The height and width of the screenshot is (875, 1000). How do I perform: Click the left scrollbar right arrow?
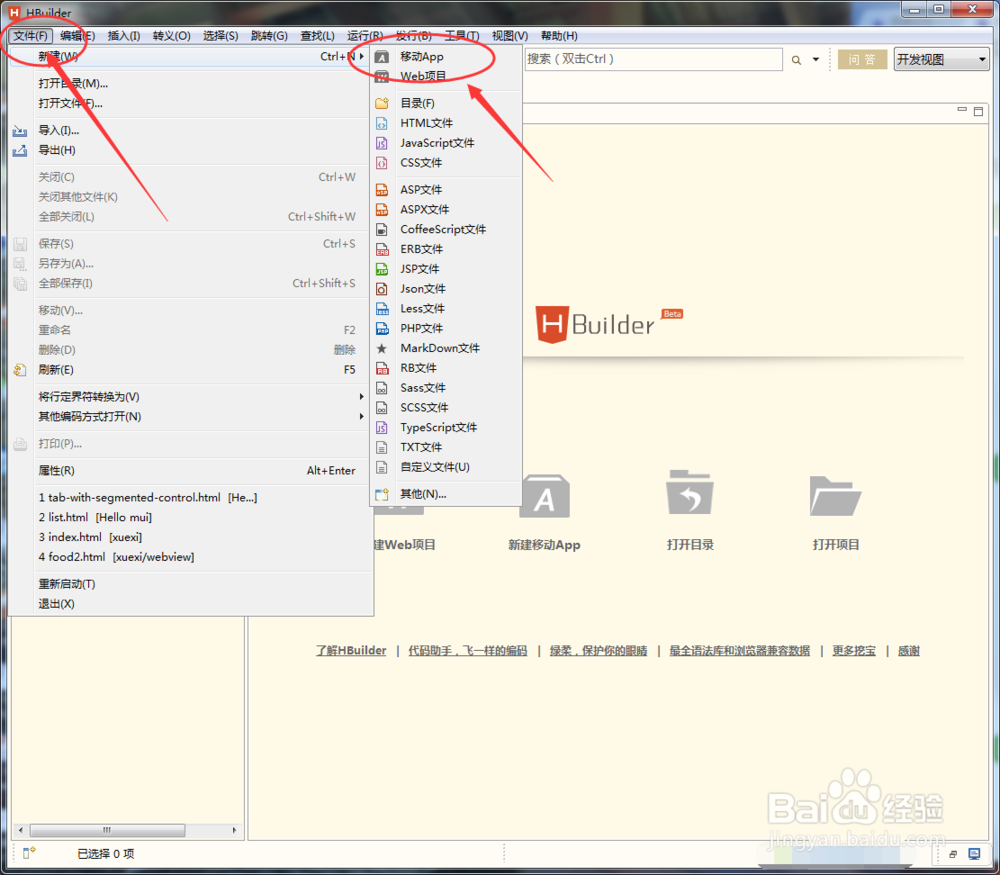(234, 830)
